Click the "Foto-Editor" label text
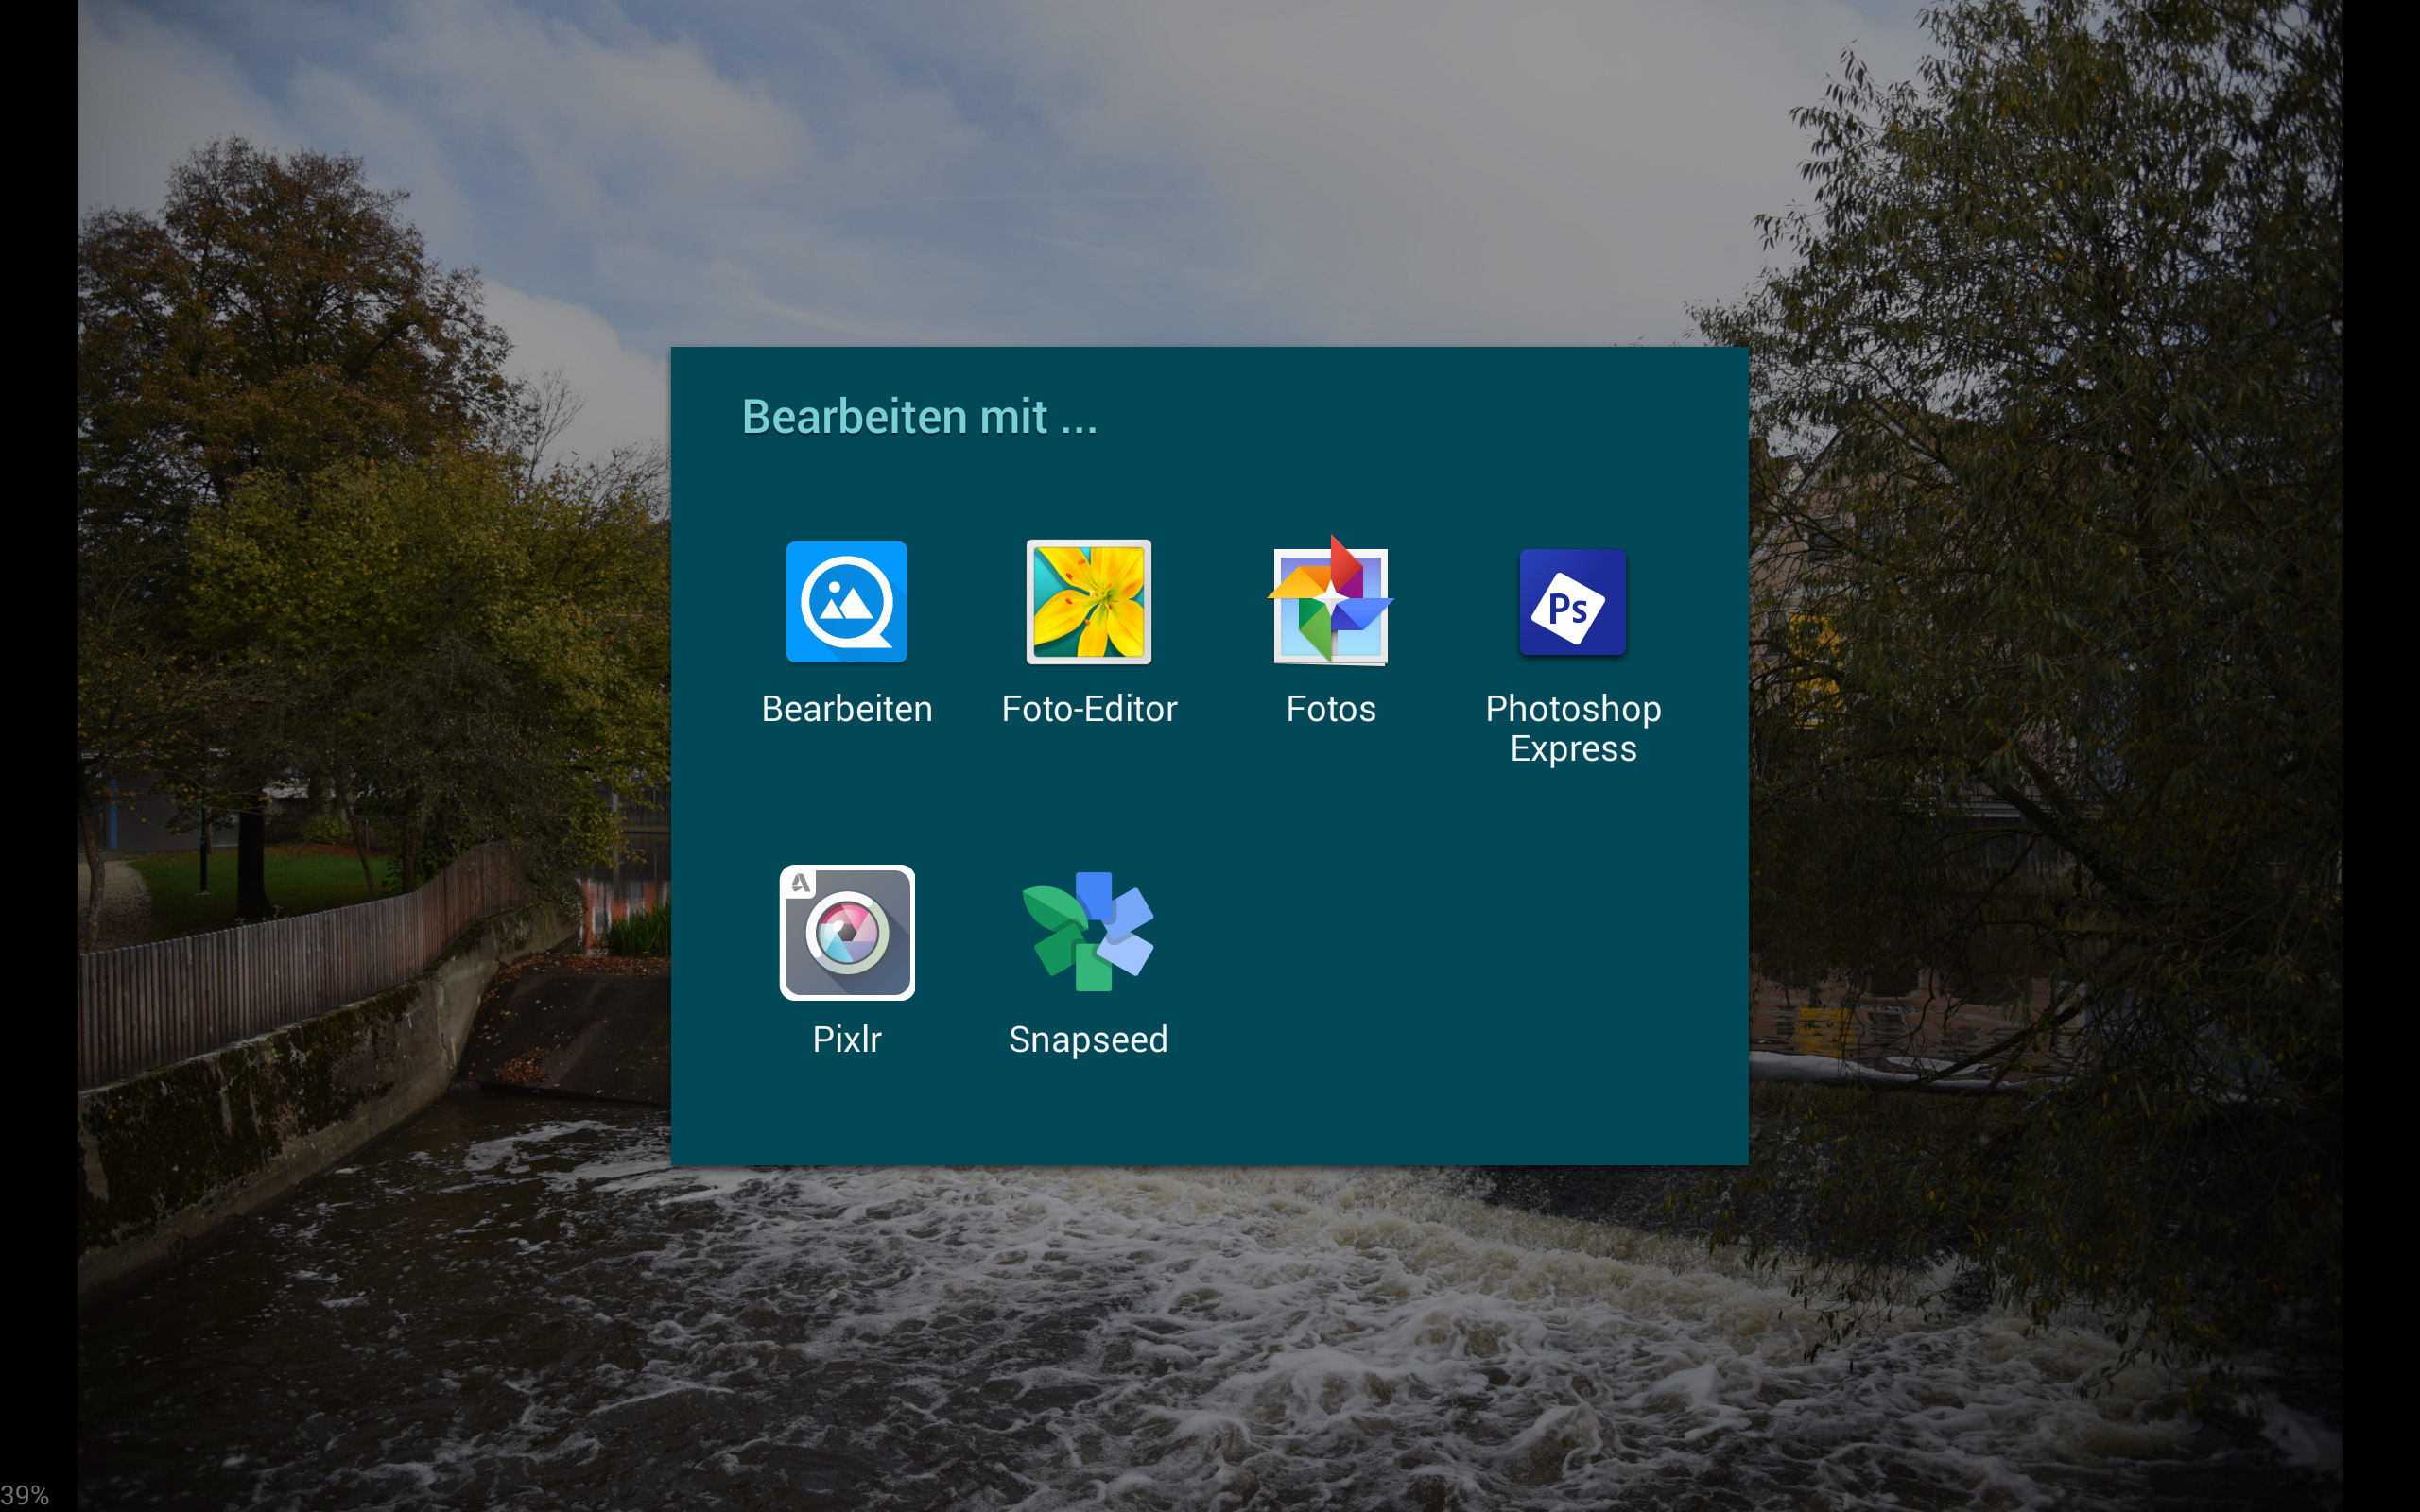 coord(1089,708)
